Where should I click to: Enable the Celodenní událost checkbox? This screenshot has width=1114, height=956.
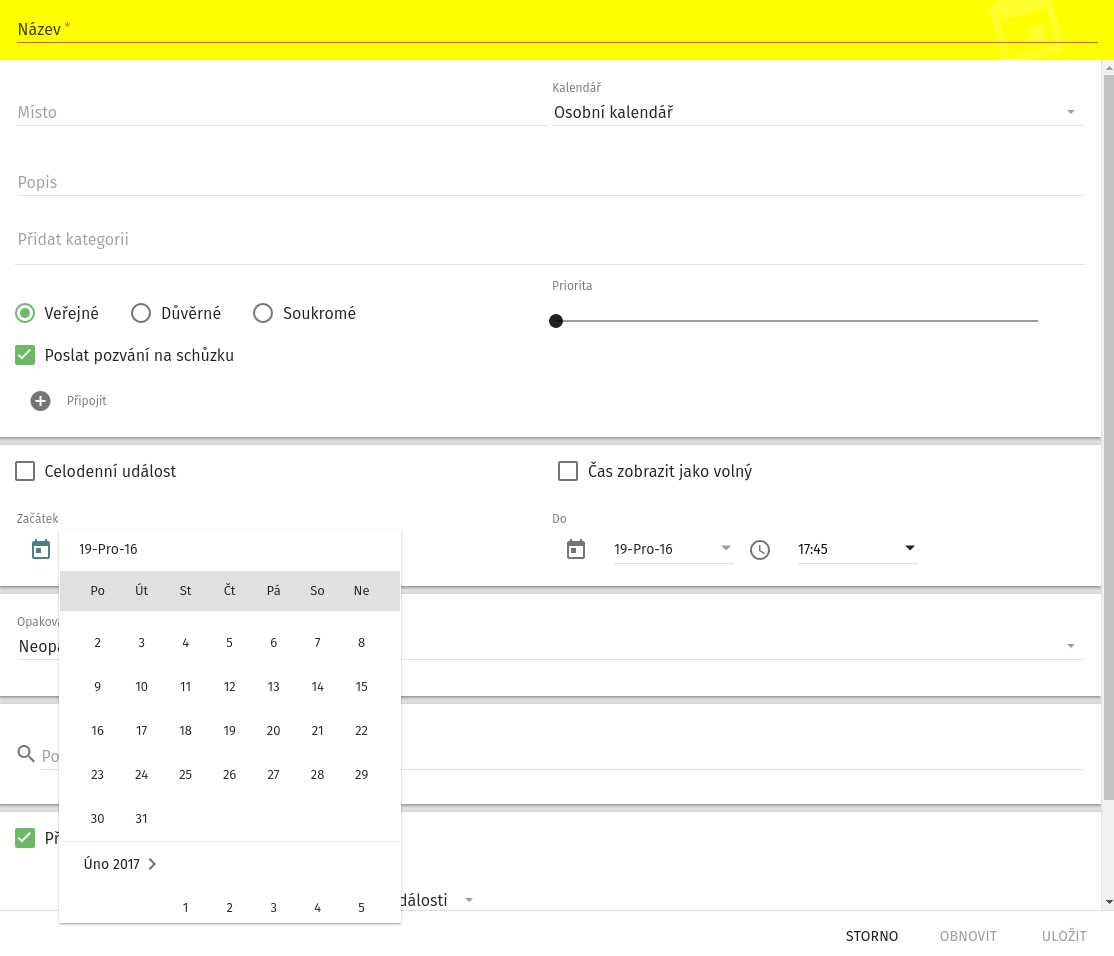26,471
